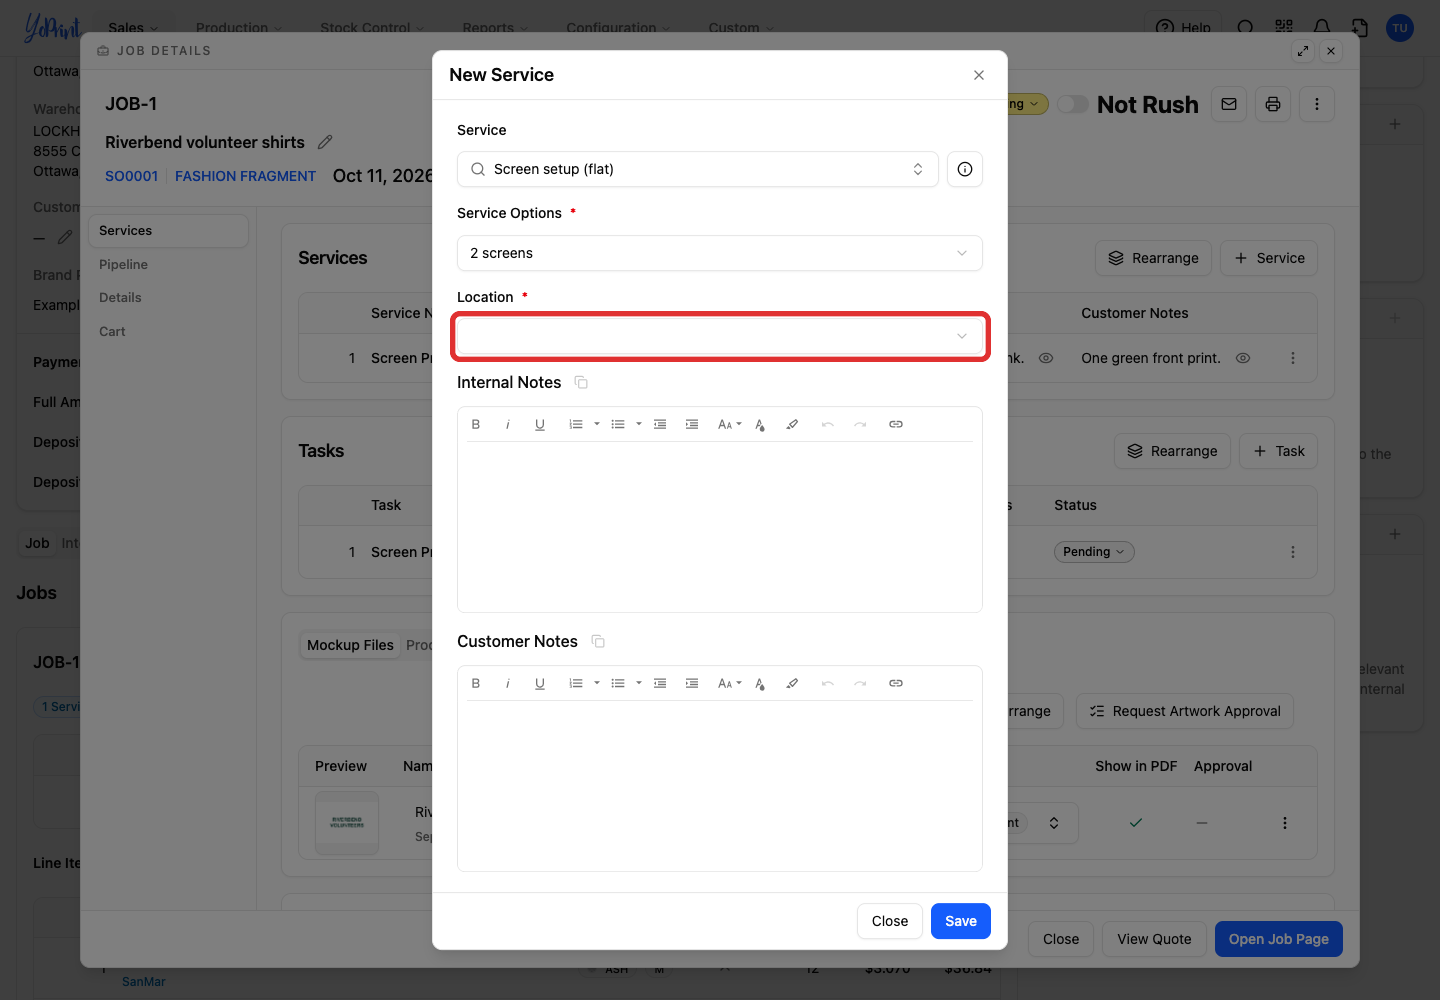Select Pipeline in the job sidebar
The height and width of the screenshot is (1000, 1440).
[123, 264]
